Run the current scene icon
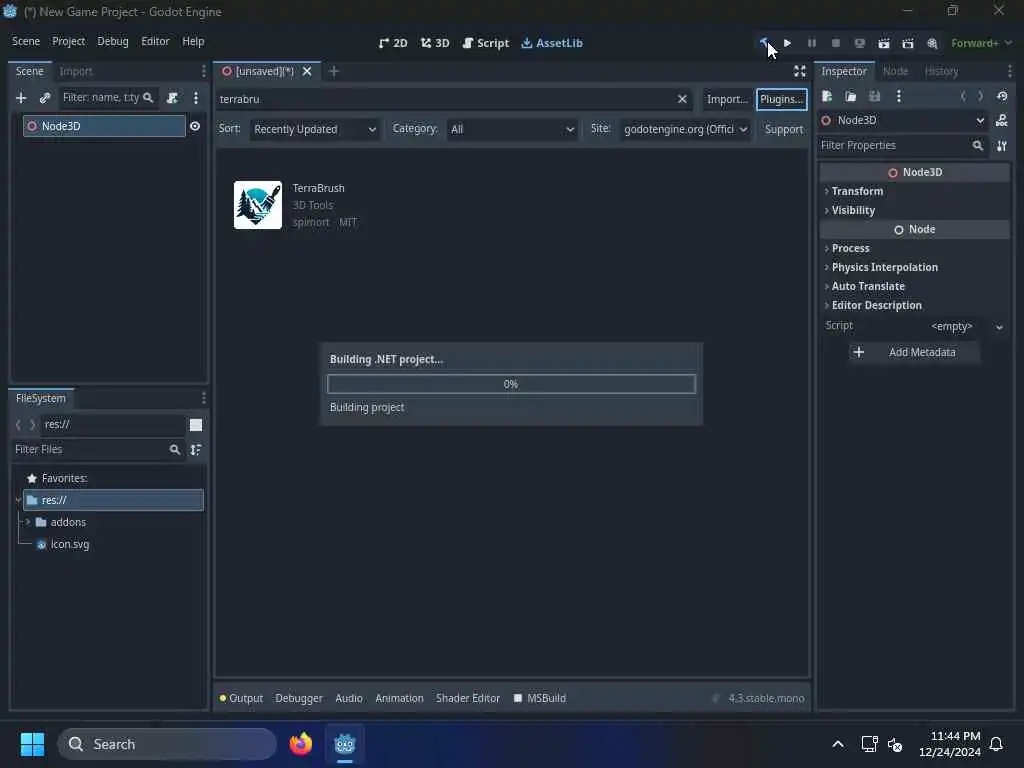The width and height of the screenshot is (1024, 768). click(x=884, y=42)
